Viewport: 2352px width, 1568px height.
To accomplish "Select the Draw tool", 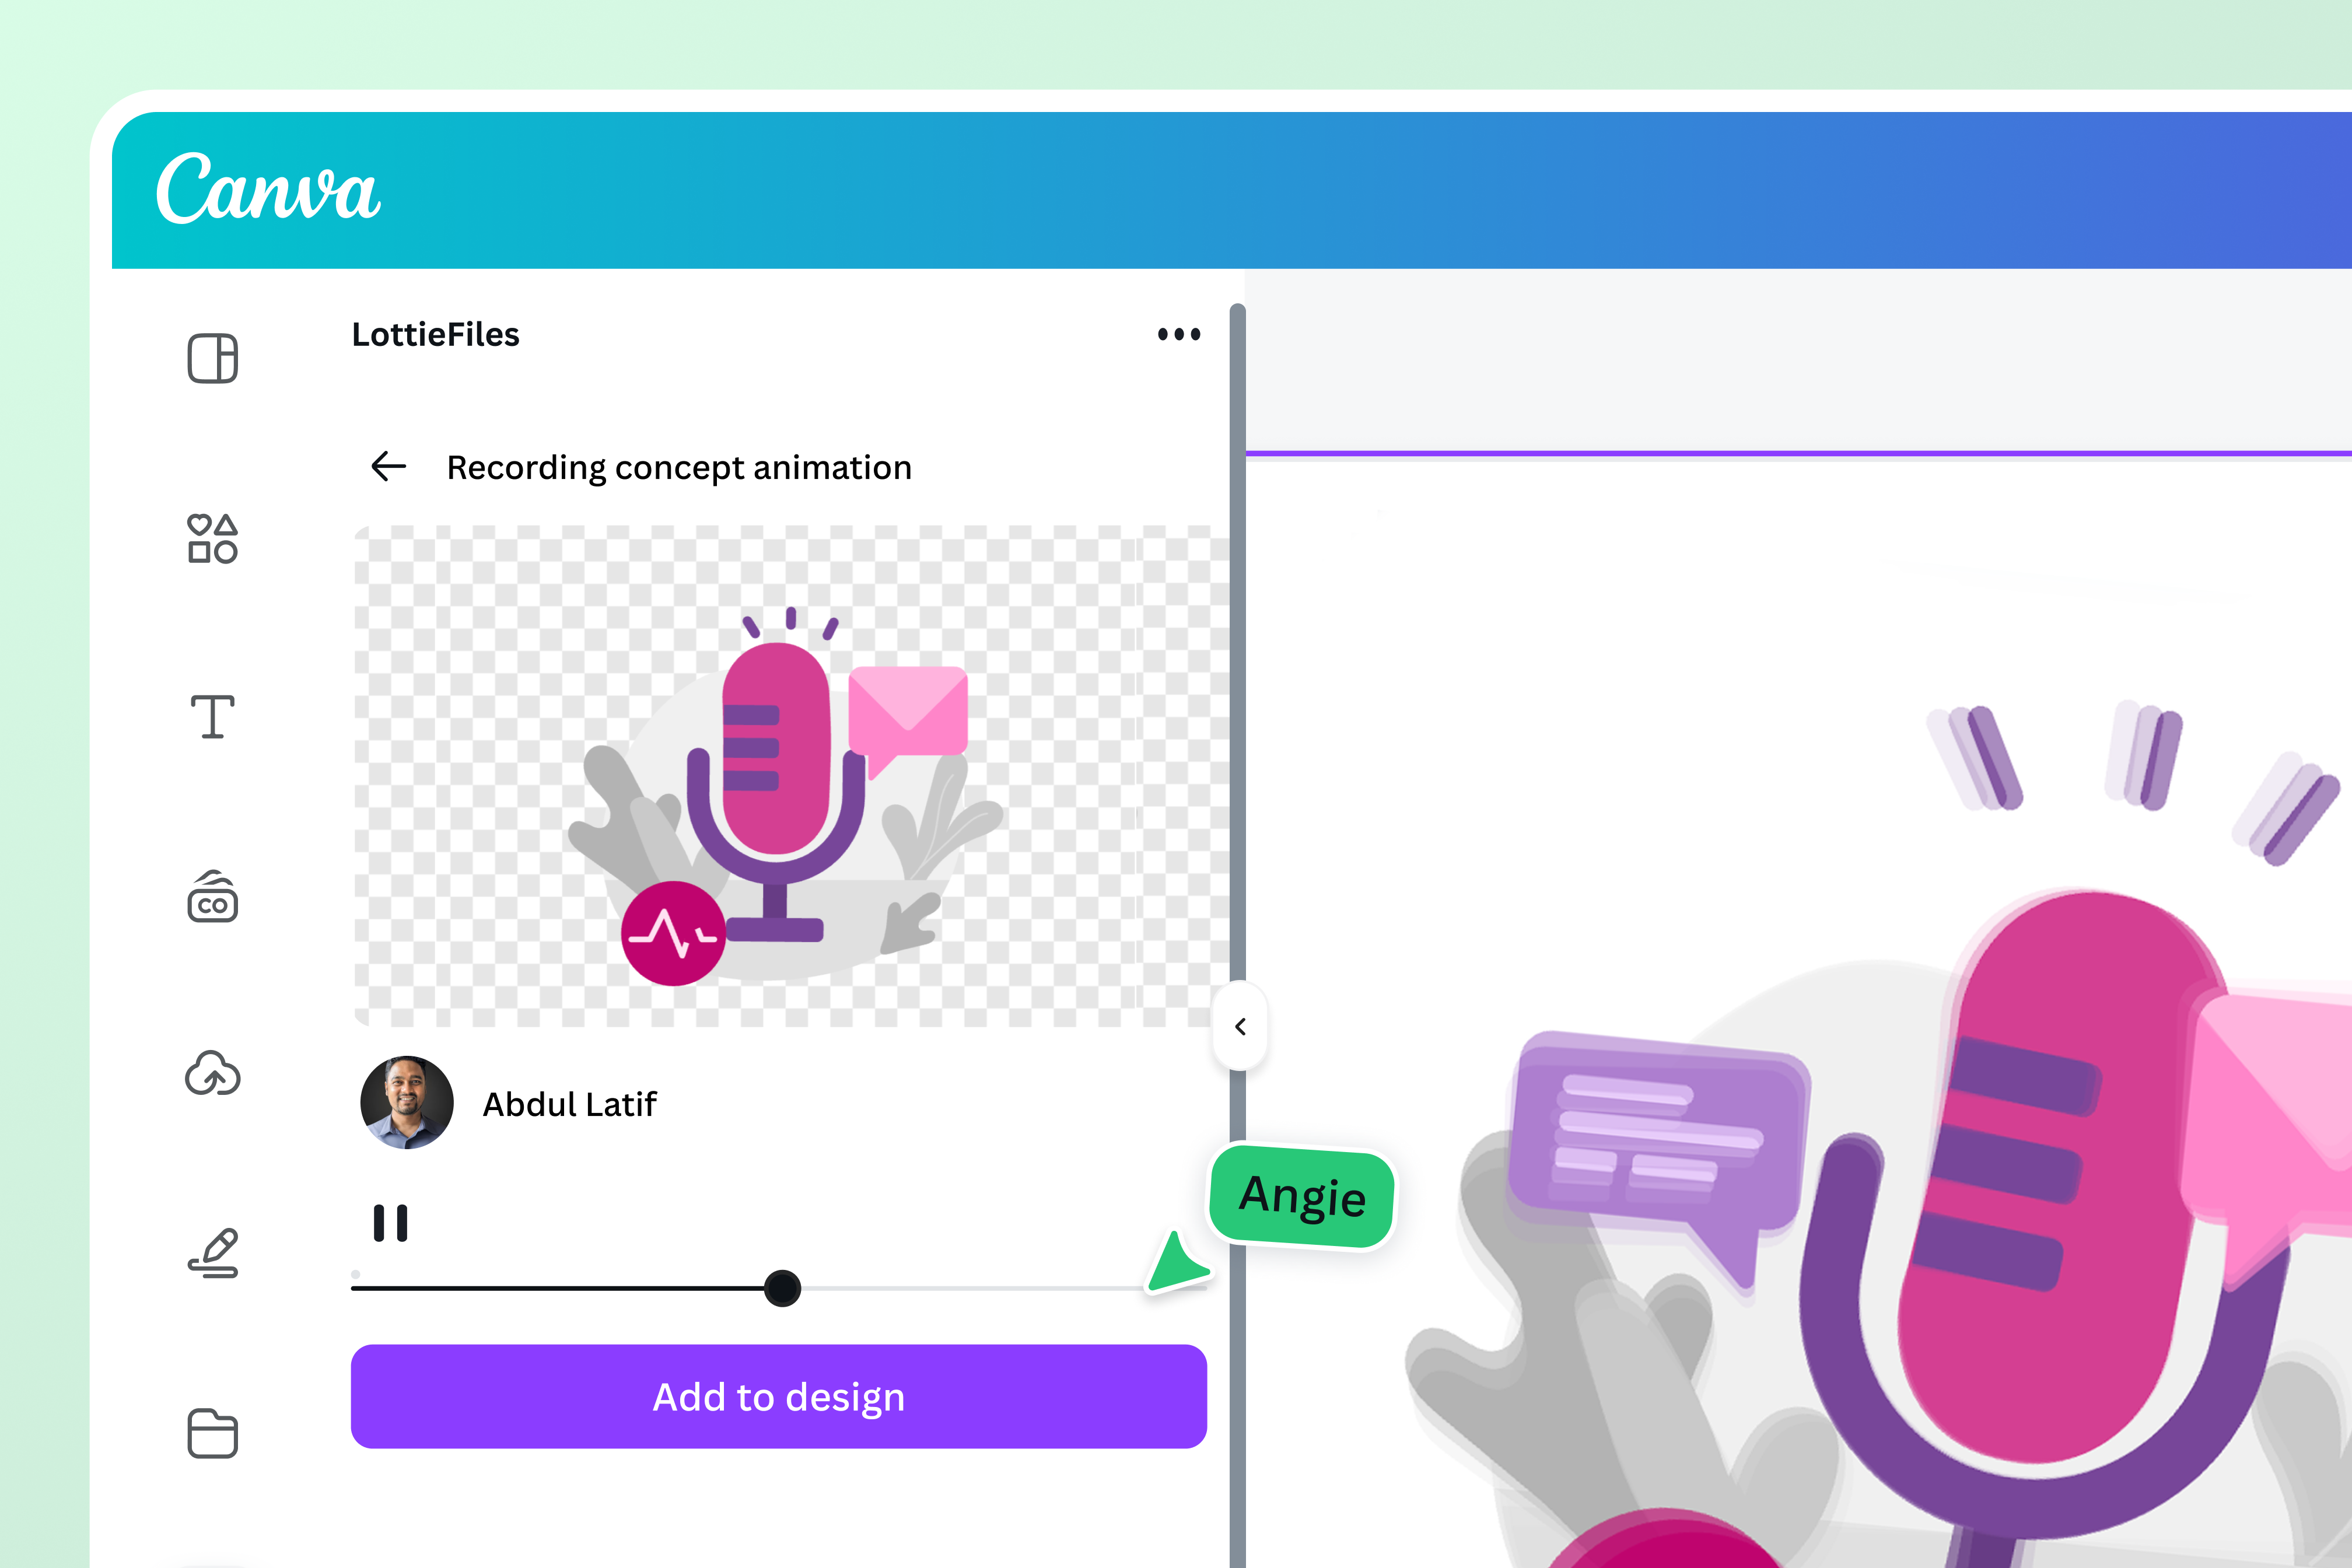I will tap(212, 1253).
